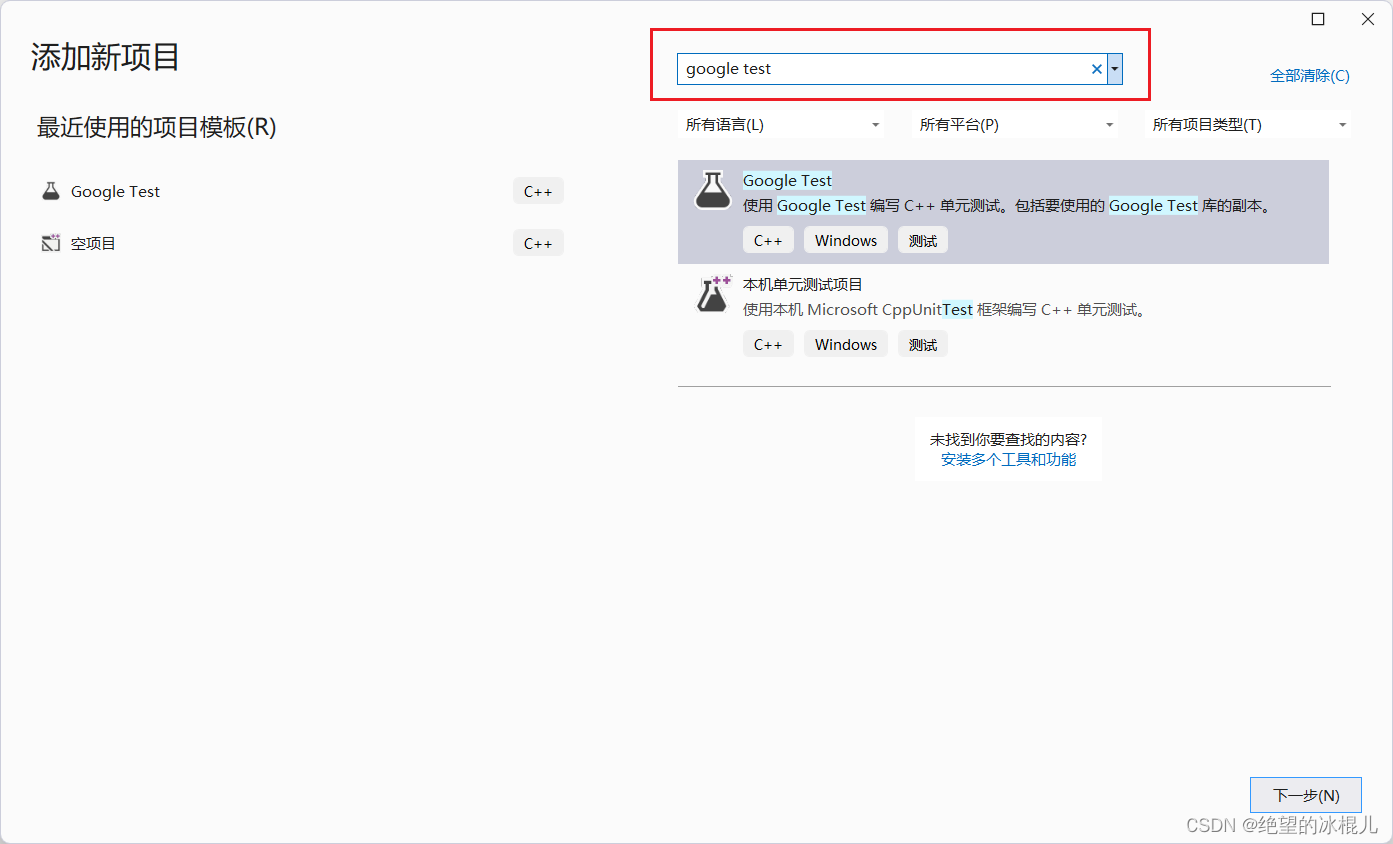Maximize the 添加新项目 dialog window

[1318, 19]
